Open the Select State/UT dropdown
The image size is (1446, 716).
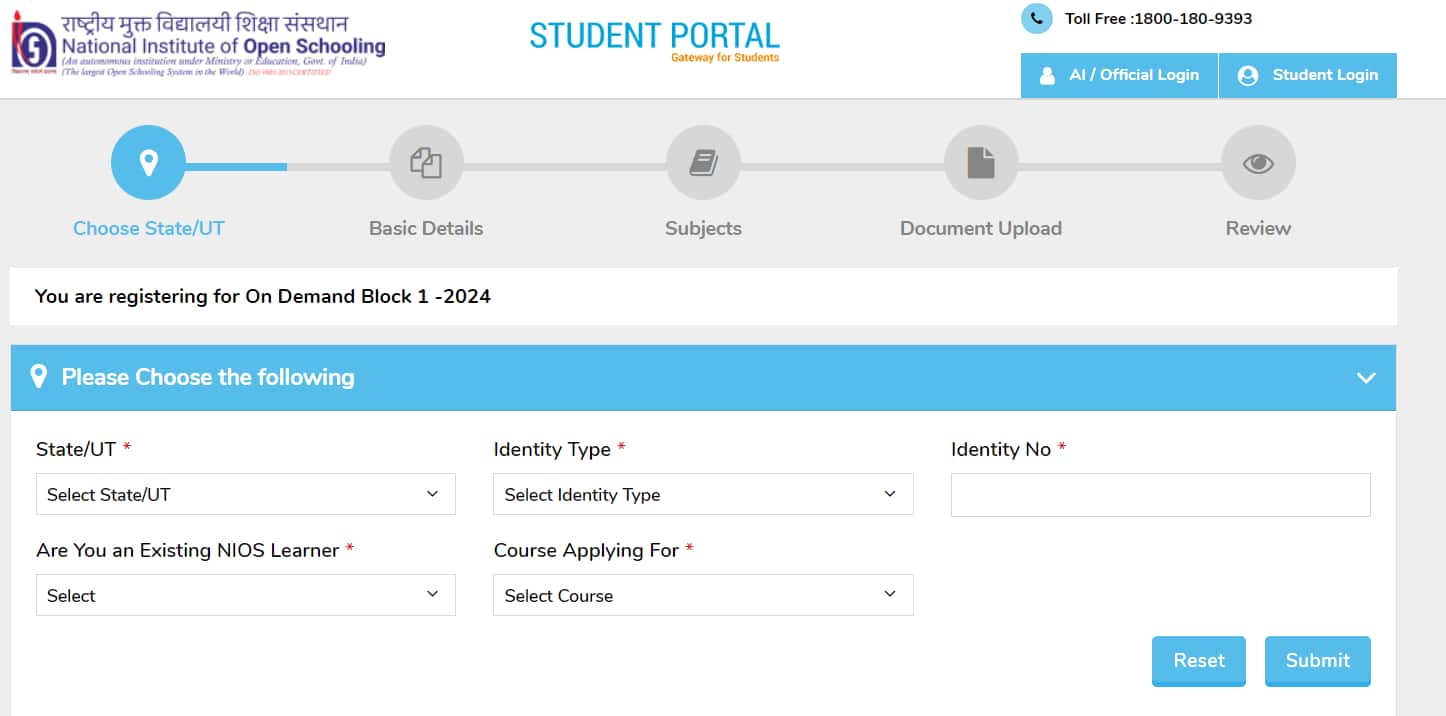click(x=245, y=494)
